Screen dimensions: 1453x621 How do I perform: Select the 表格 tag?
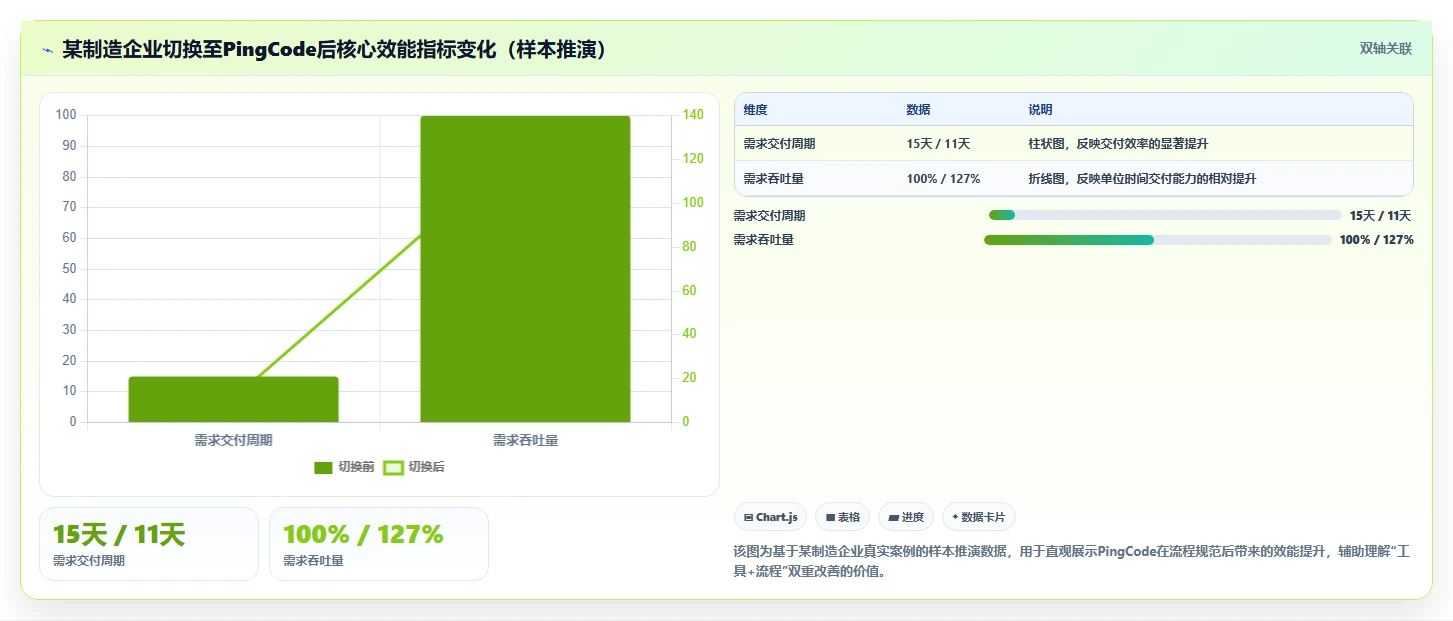point(843,517)
